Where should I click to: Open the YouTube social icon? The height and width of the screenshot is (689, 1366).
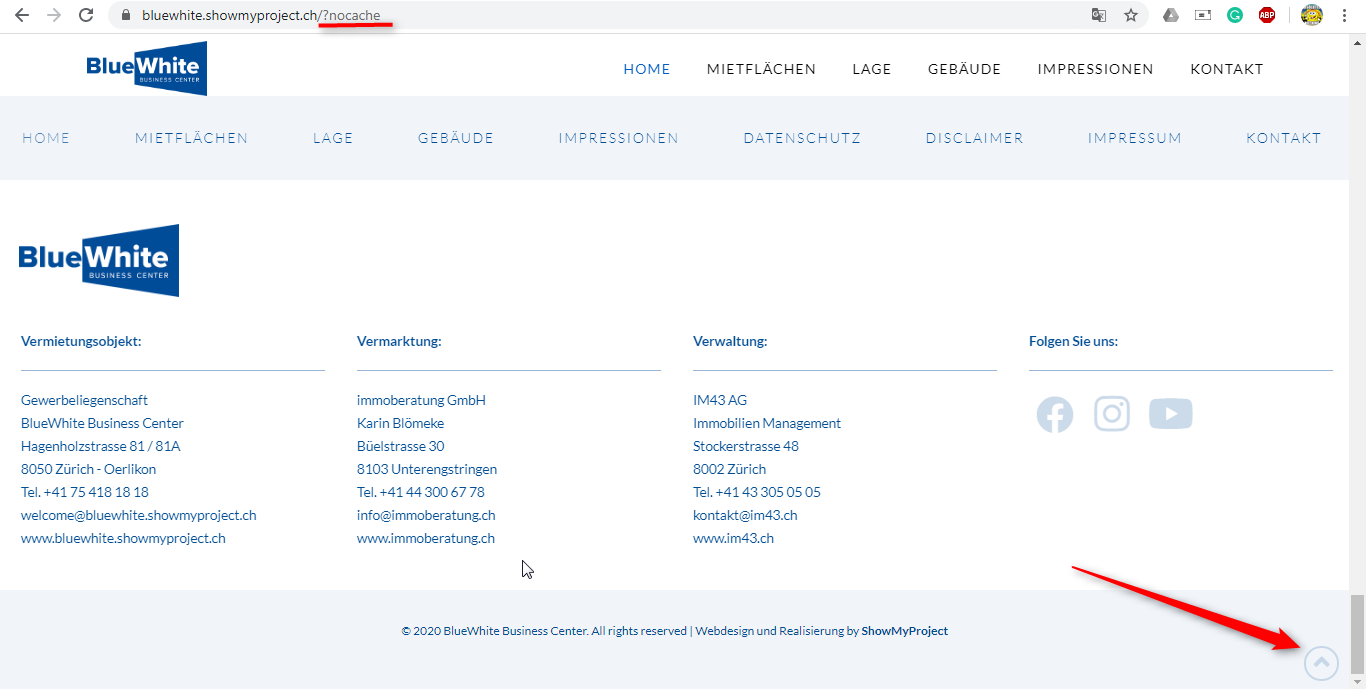pyautogui.click(x=1170, y=414)
